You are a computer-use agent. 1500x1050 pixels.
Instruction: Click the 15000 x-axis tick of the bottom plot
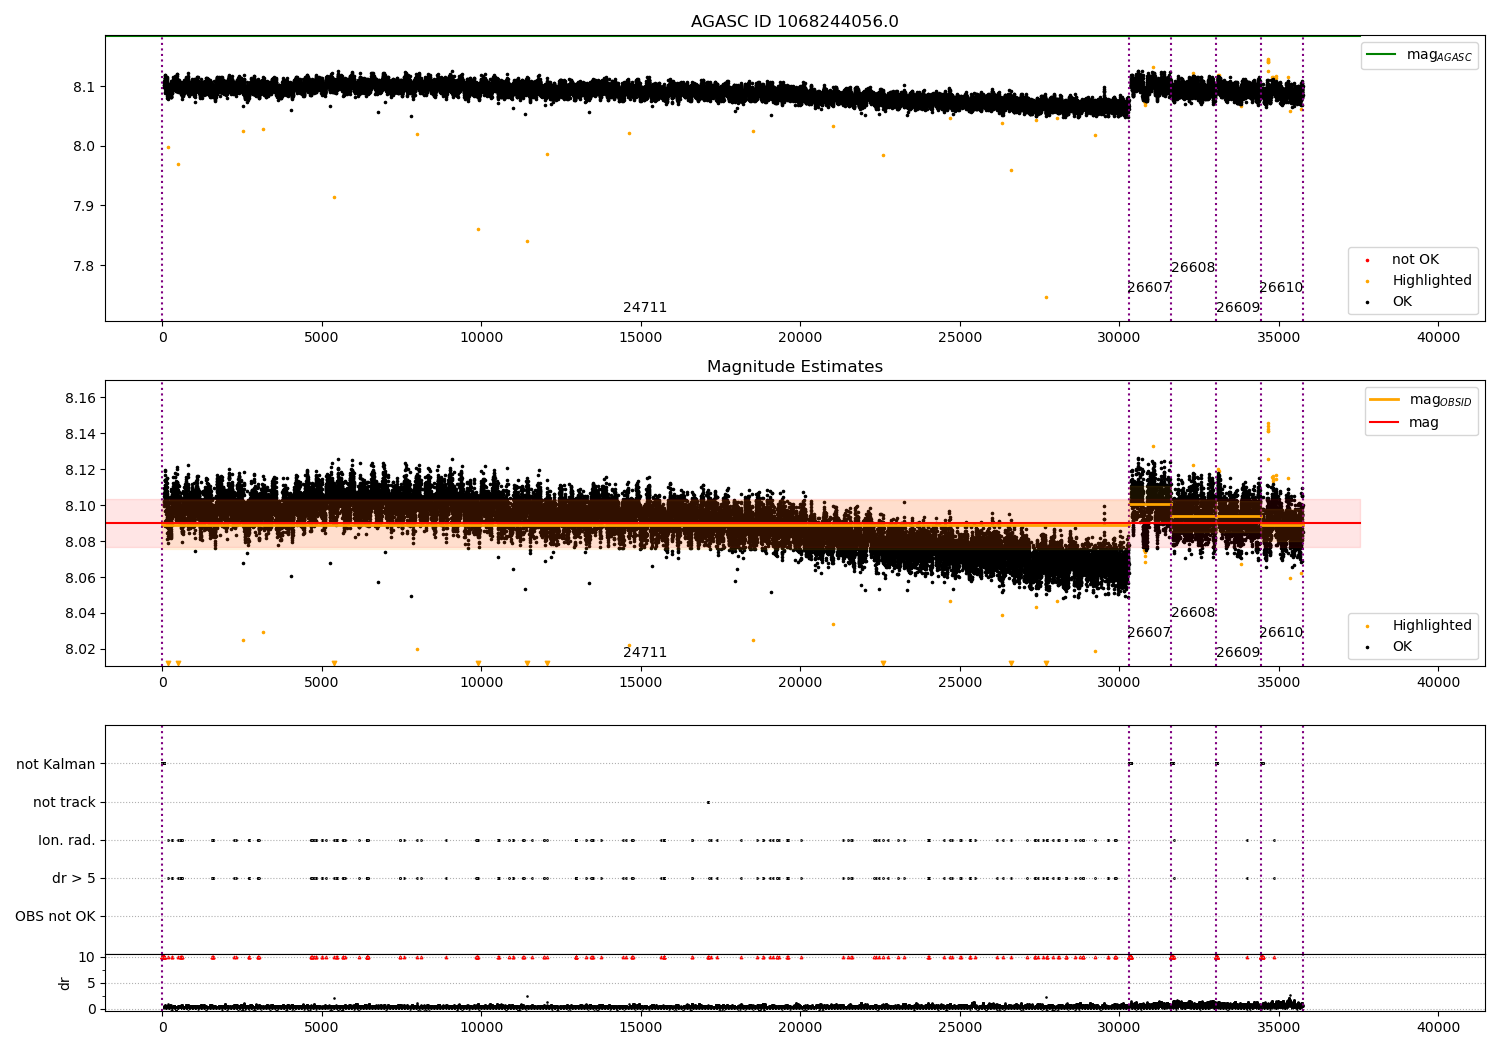[641, 1028]
